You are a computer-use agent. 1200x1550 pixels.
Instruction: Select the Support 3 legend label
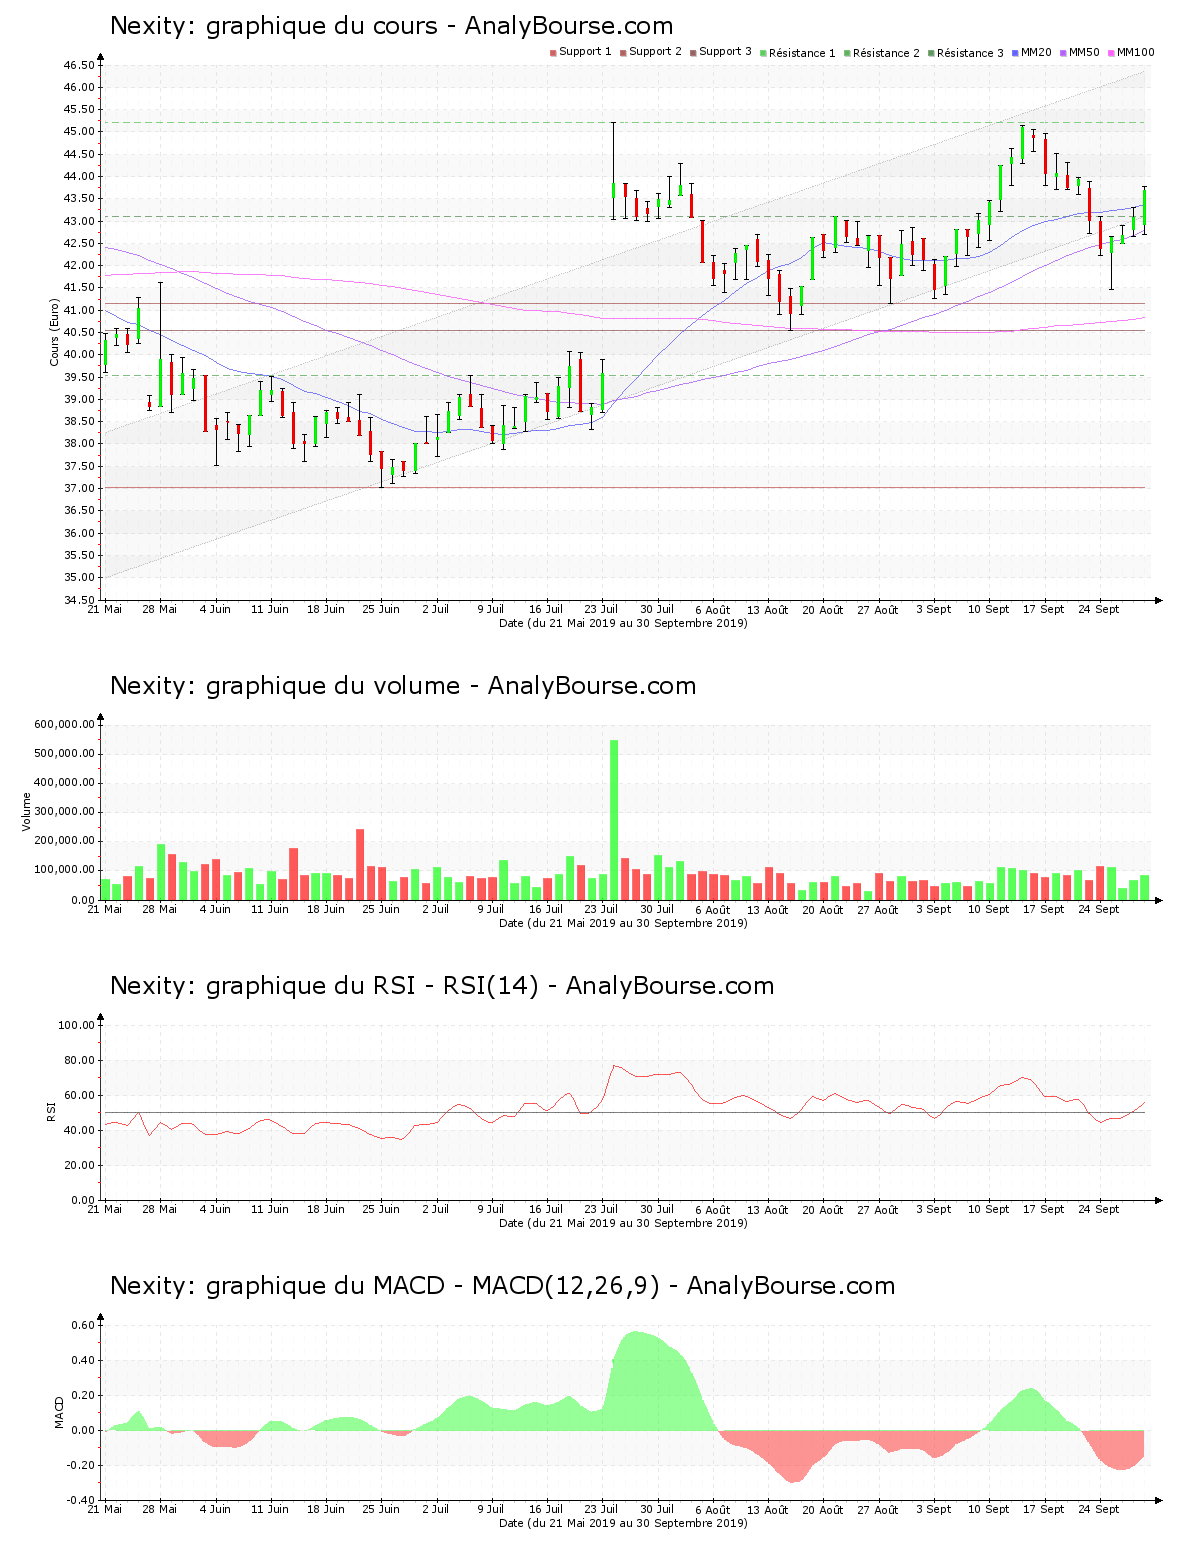[x=725, y=52]
